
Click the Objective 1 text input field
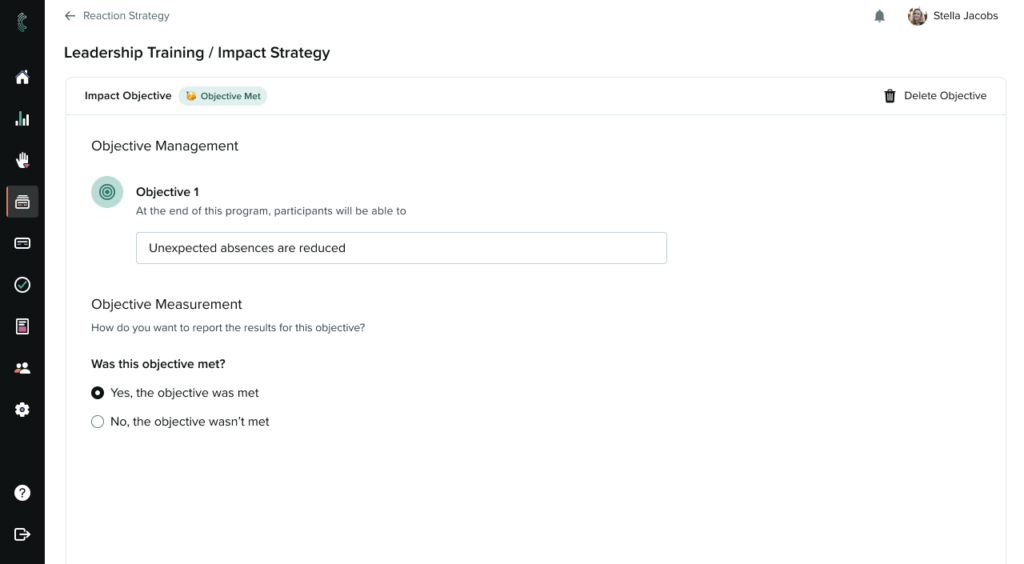(401, 248)
